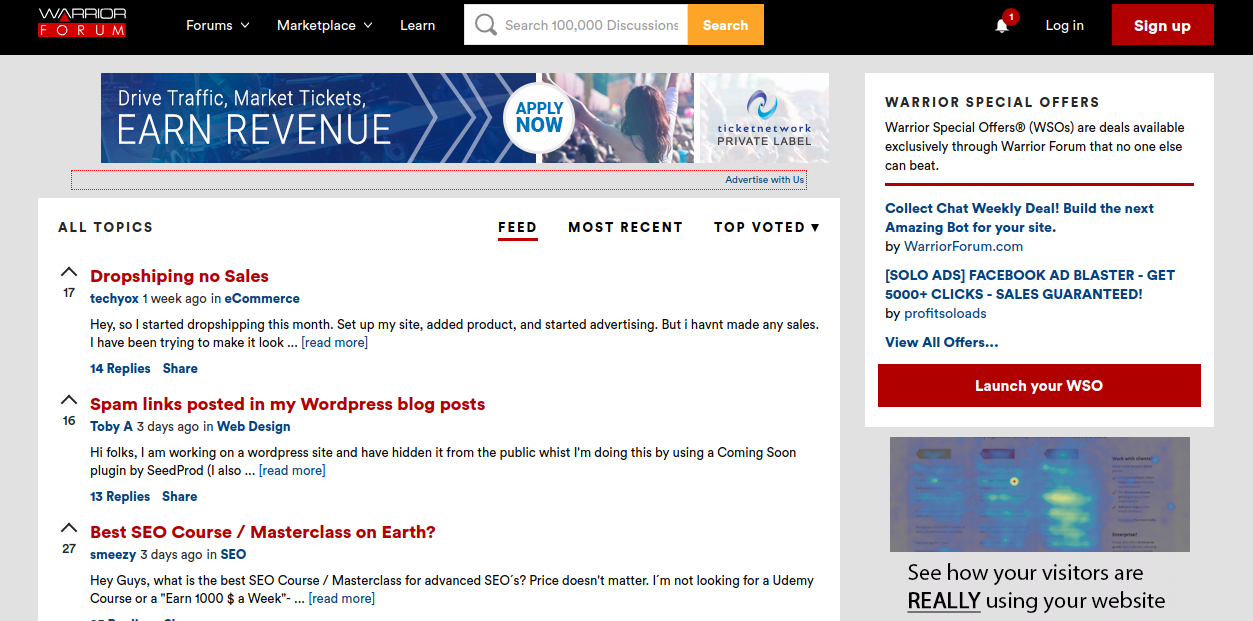This screenshot has width=1253, height=621.
Task: Click the heatmap advertisement image
Action: (1040, 494)
